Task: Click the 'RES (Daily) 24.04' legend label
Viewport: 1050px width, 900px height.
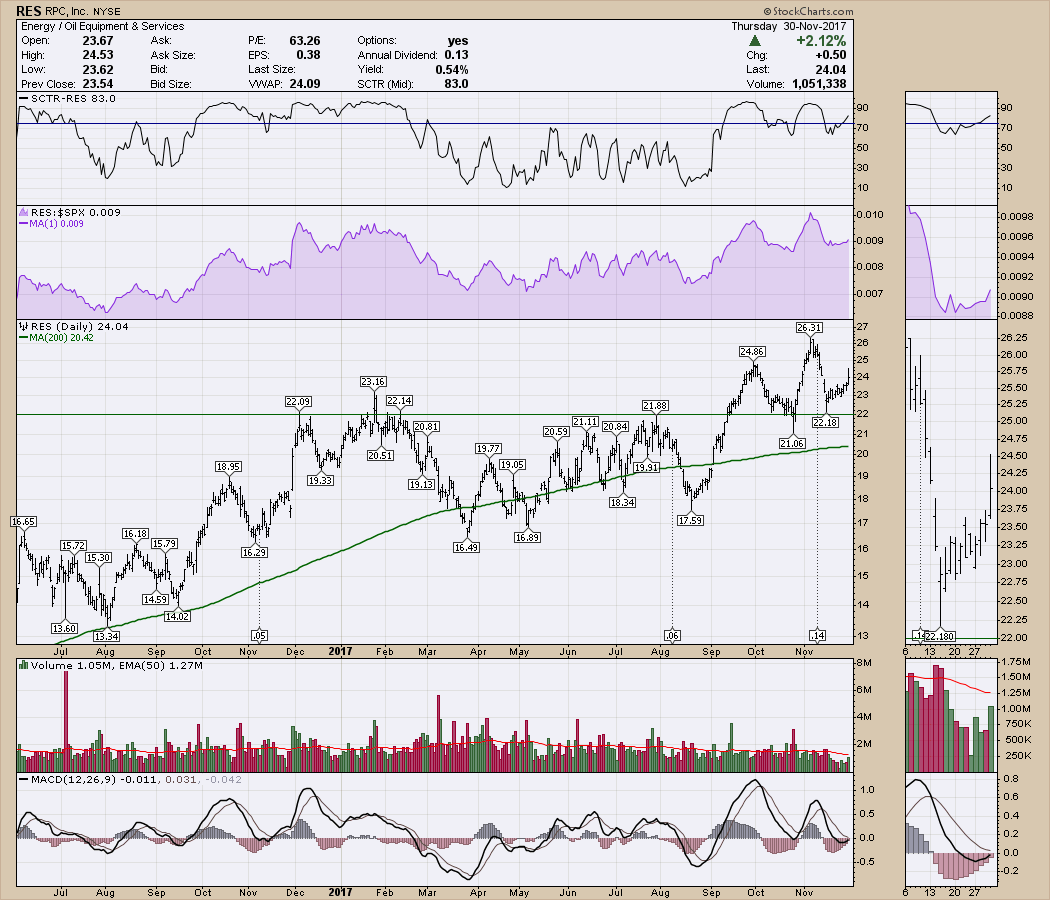Action: [80, 326]
